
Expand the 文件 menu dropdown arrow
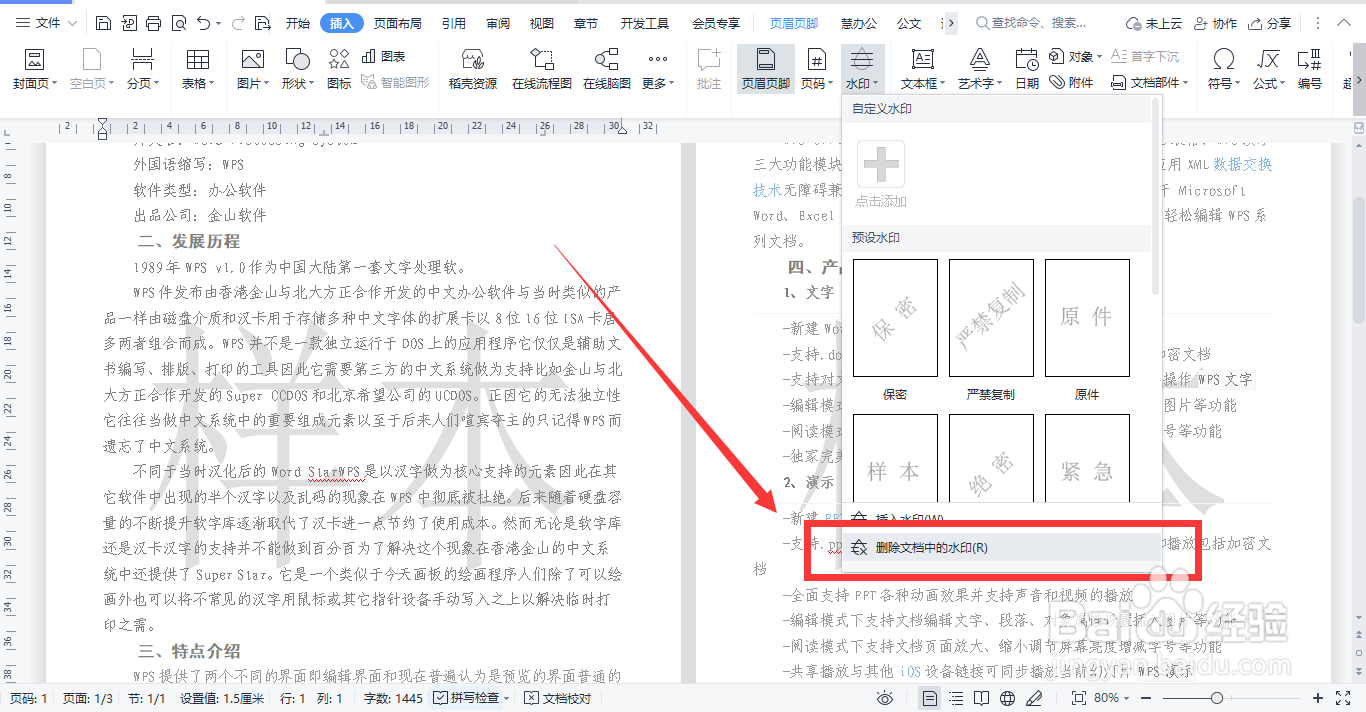[x=72, y=23]
